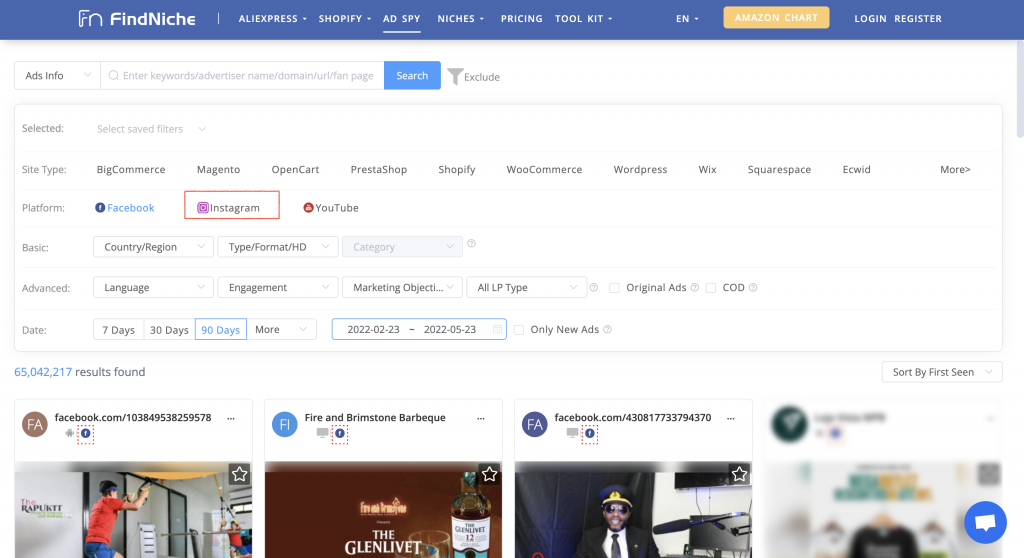
Task: Star the facebook.com/103849538259578 ad
Action: coord(240,474)
